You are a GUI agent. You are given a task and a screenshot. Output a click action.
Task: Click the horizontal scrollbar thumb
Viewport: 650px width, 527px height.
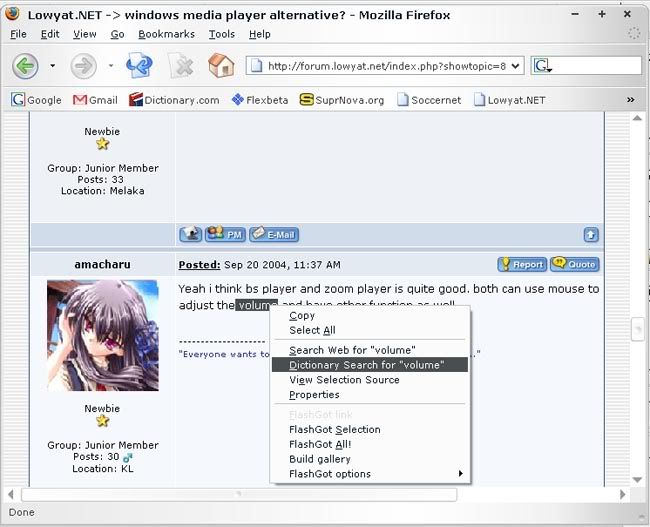coord(239,494)
